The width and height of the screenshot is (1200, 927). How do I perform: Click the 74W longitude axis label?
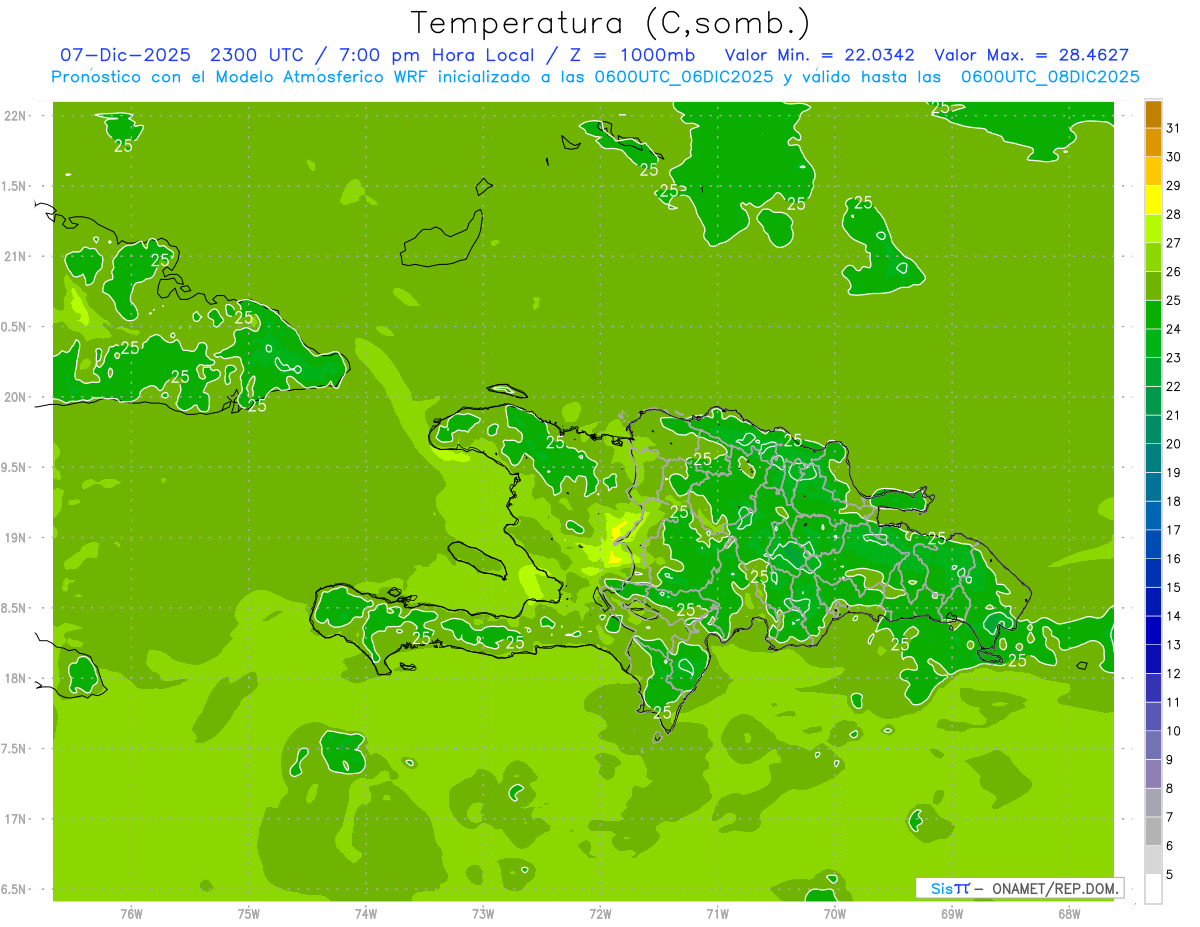coord(365,913)
